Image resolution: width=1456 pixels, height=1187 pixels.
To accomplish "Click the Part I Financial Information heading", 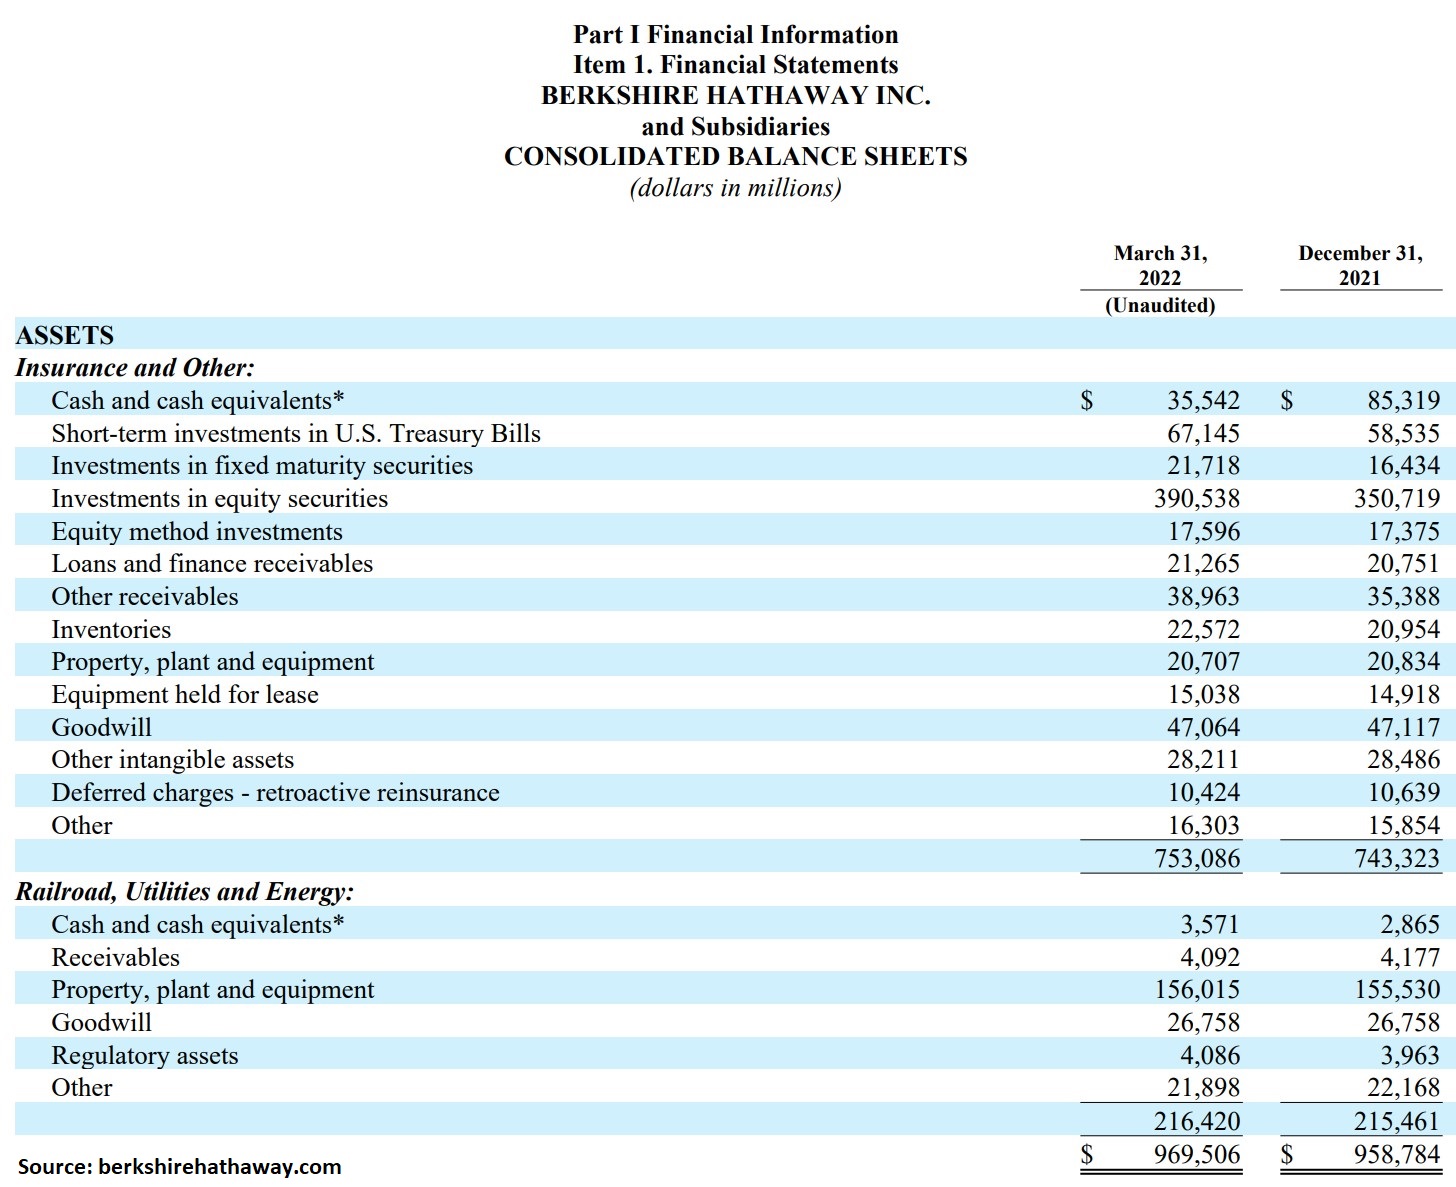I will pos(735,35).
